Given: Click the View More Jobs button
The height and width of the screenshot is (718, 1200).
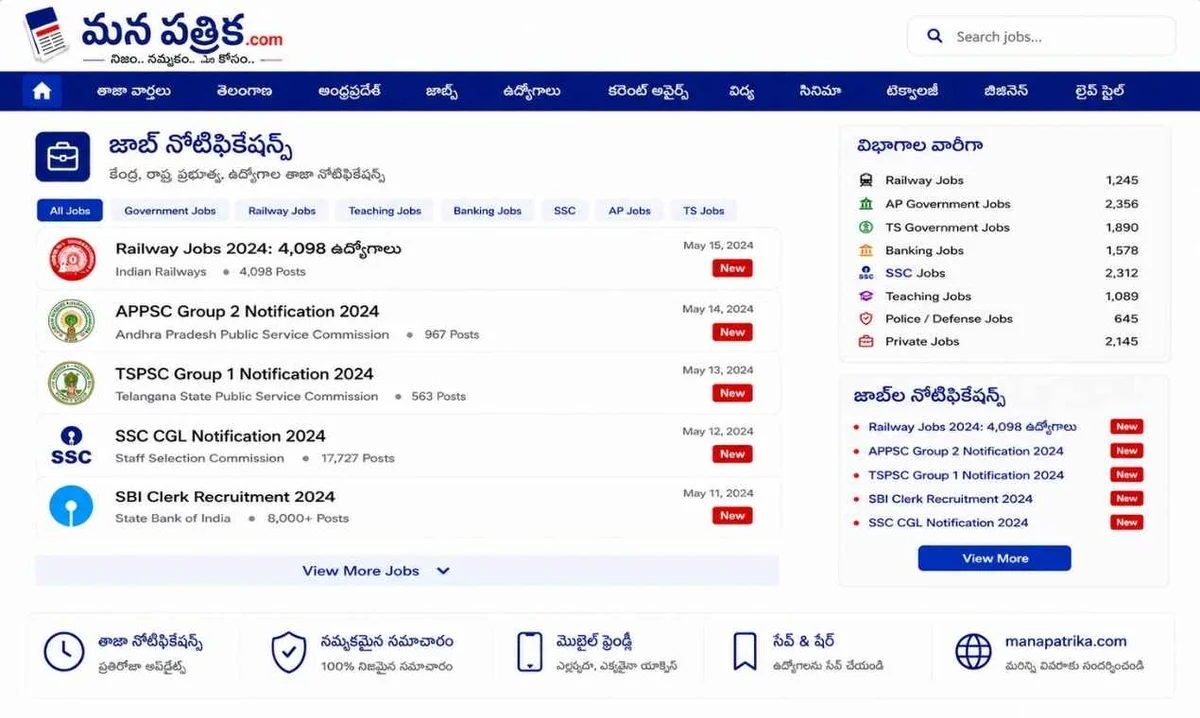Looking at the screenshot, I should 407,571.
